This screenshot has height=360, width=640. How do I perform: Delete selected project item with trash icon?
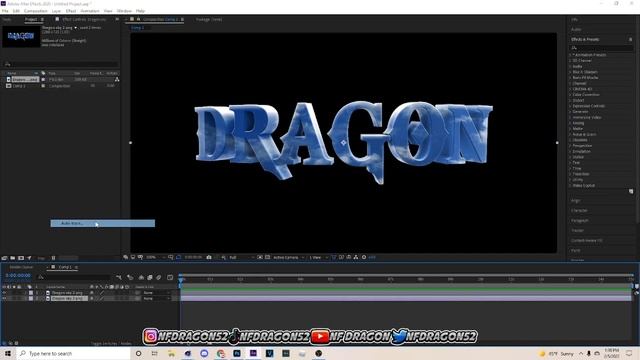(53, 258)
